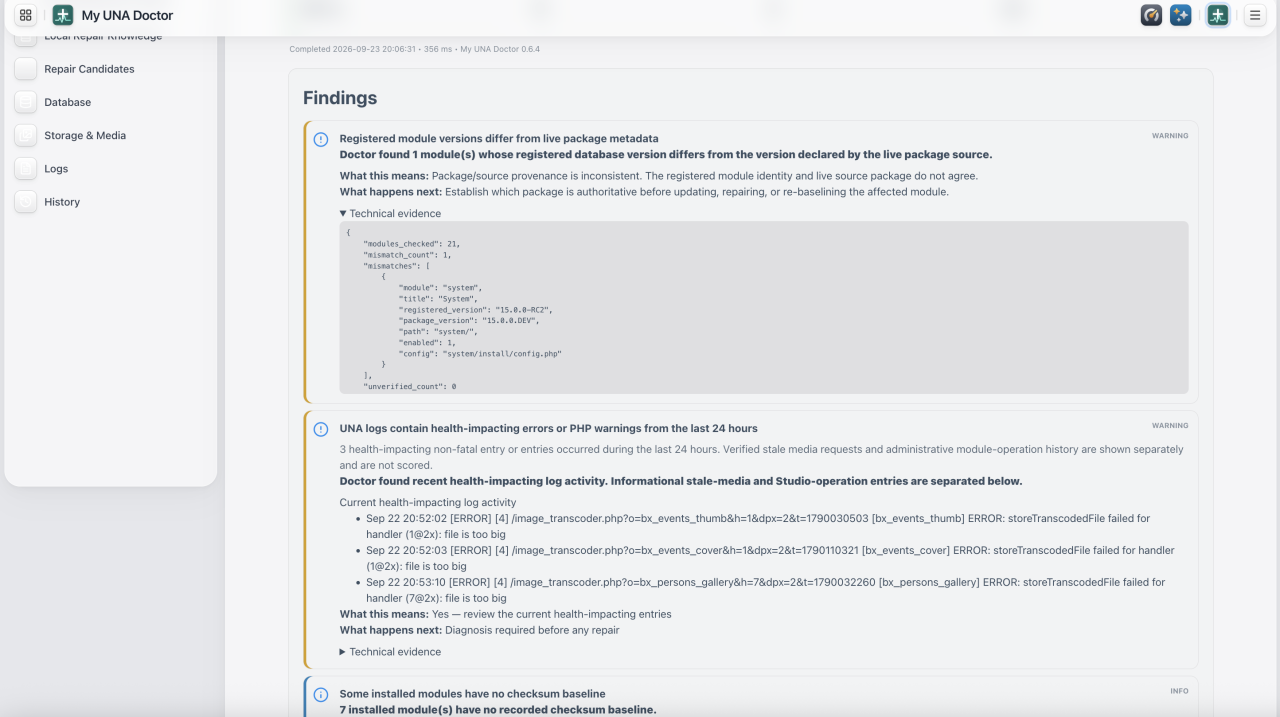The width and height of the screenshot is (1280, 717).
Task: Click the "Completed 2026-09-23 20:06:31" status line
Action: (x=415, y=49)
